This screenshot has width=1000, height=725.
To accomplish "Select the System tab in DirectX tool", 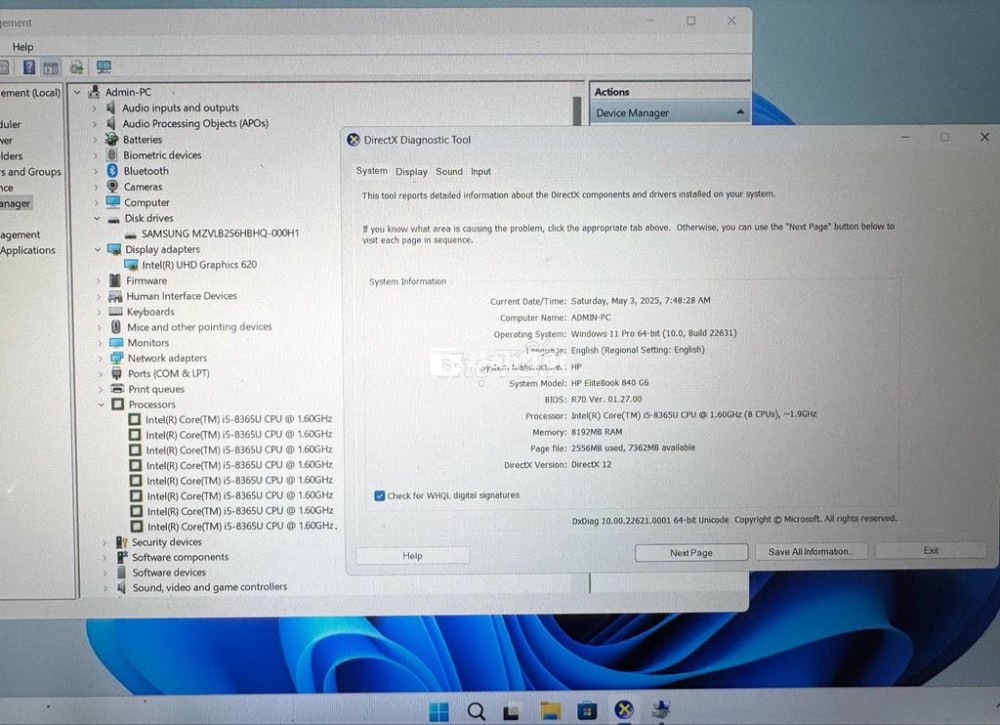I will point(371,171).
